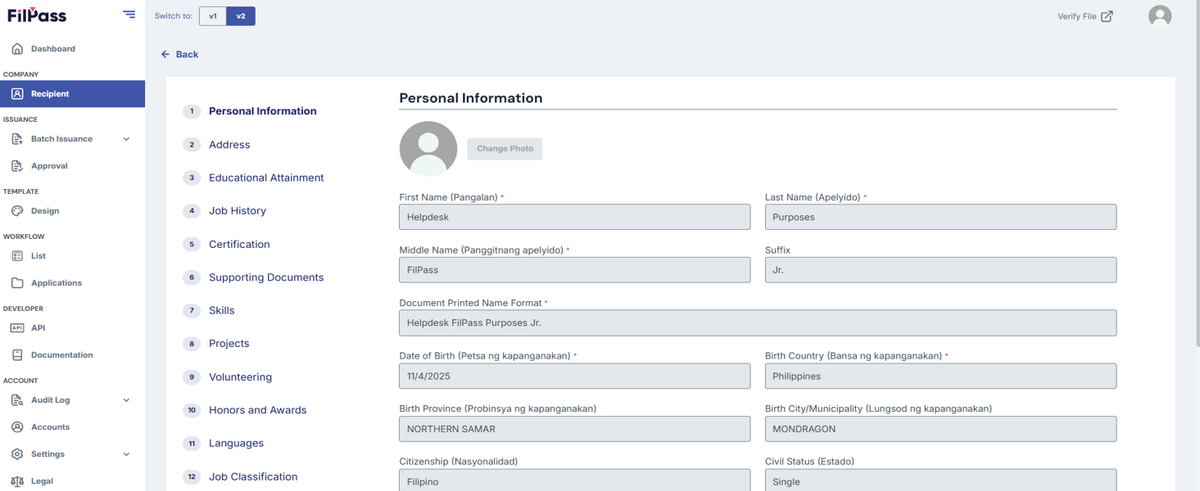Expand the Audit Log submenu chevron

(x=126, y=400)
